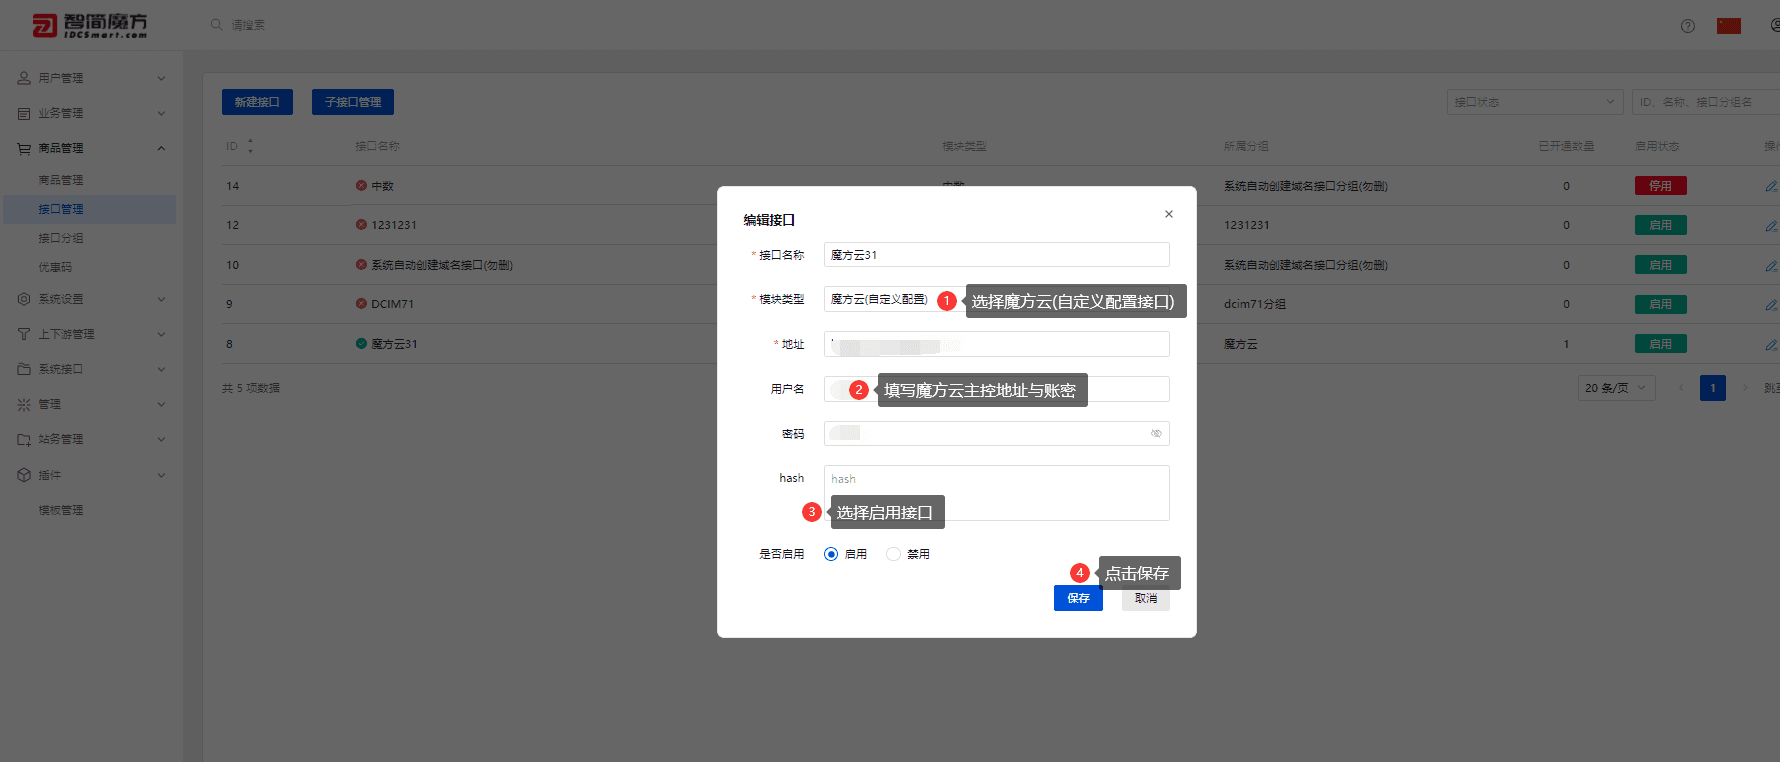Viewport: 1780px width, 762px height.
Task: Expand the 系统接口 sidebar menu chevron
Action: (x=161, y=369)
